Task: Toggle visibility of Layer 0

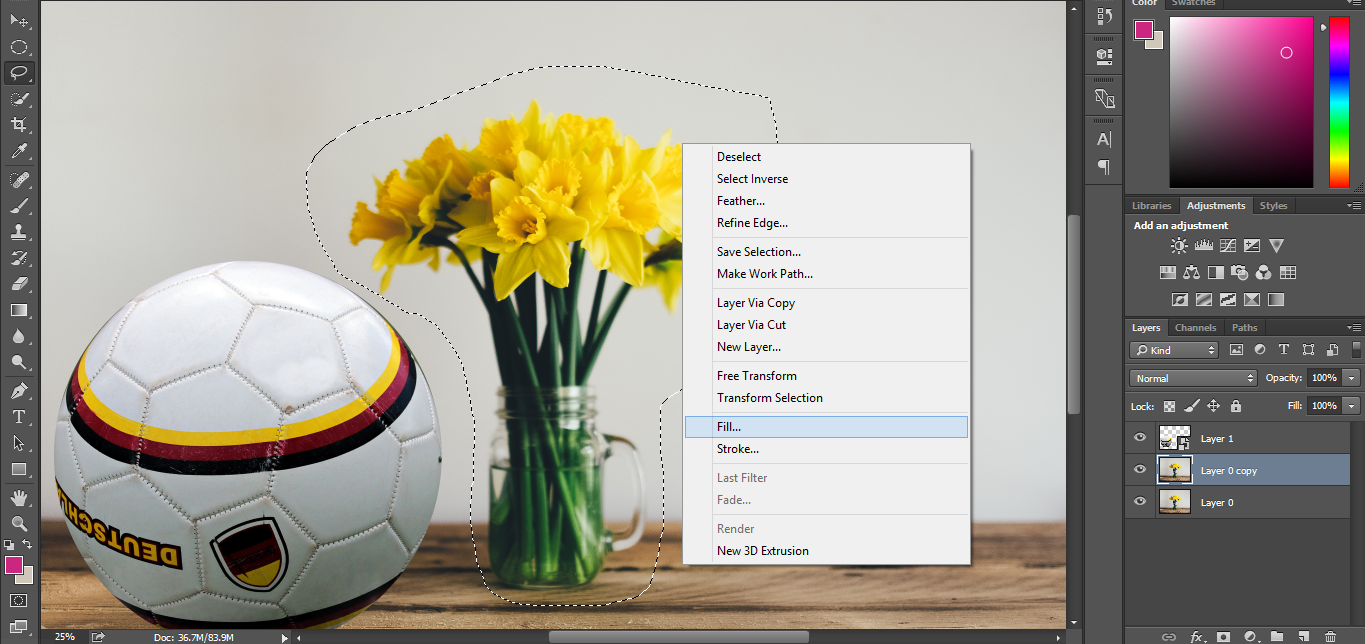Action: tap(1140, 502)
